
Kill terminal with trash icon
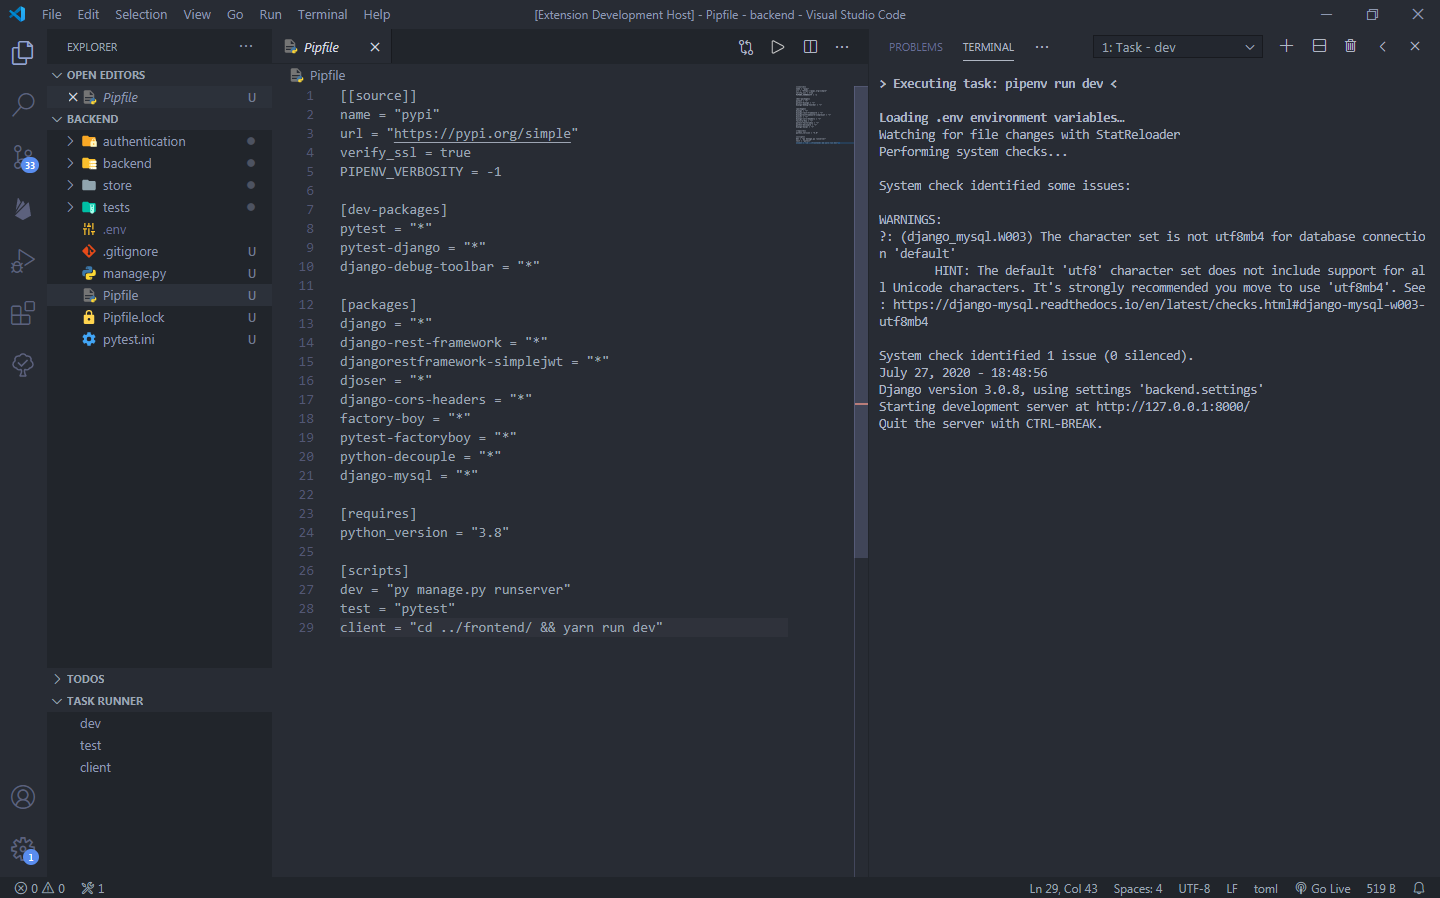(1351, 46)
